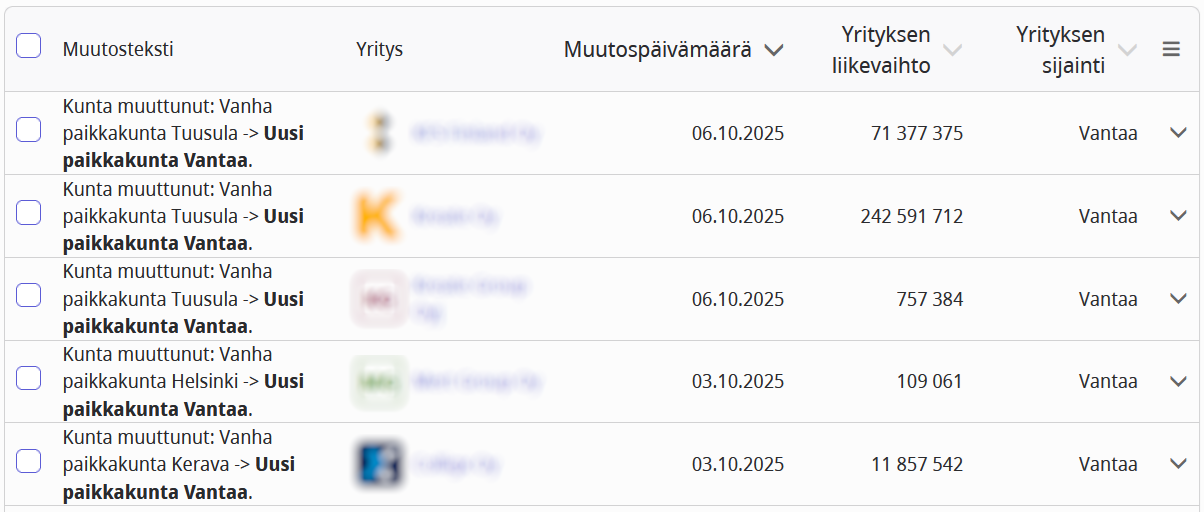Open the table column settings hamburger menu
The width and height of the screenshot is (1204, 512).
[x=1171, y=49]
